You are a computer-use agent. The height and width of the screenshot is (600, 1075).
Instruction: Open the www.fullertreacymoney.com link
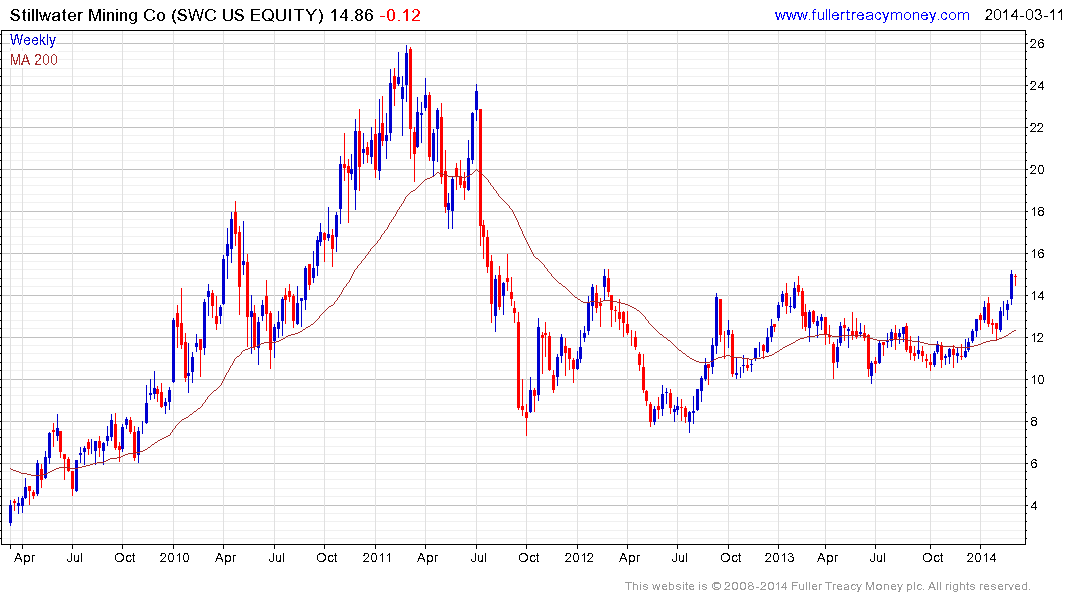pyautogui.click(x=871, y=15)
